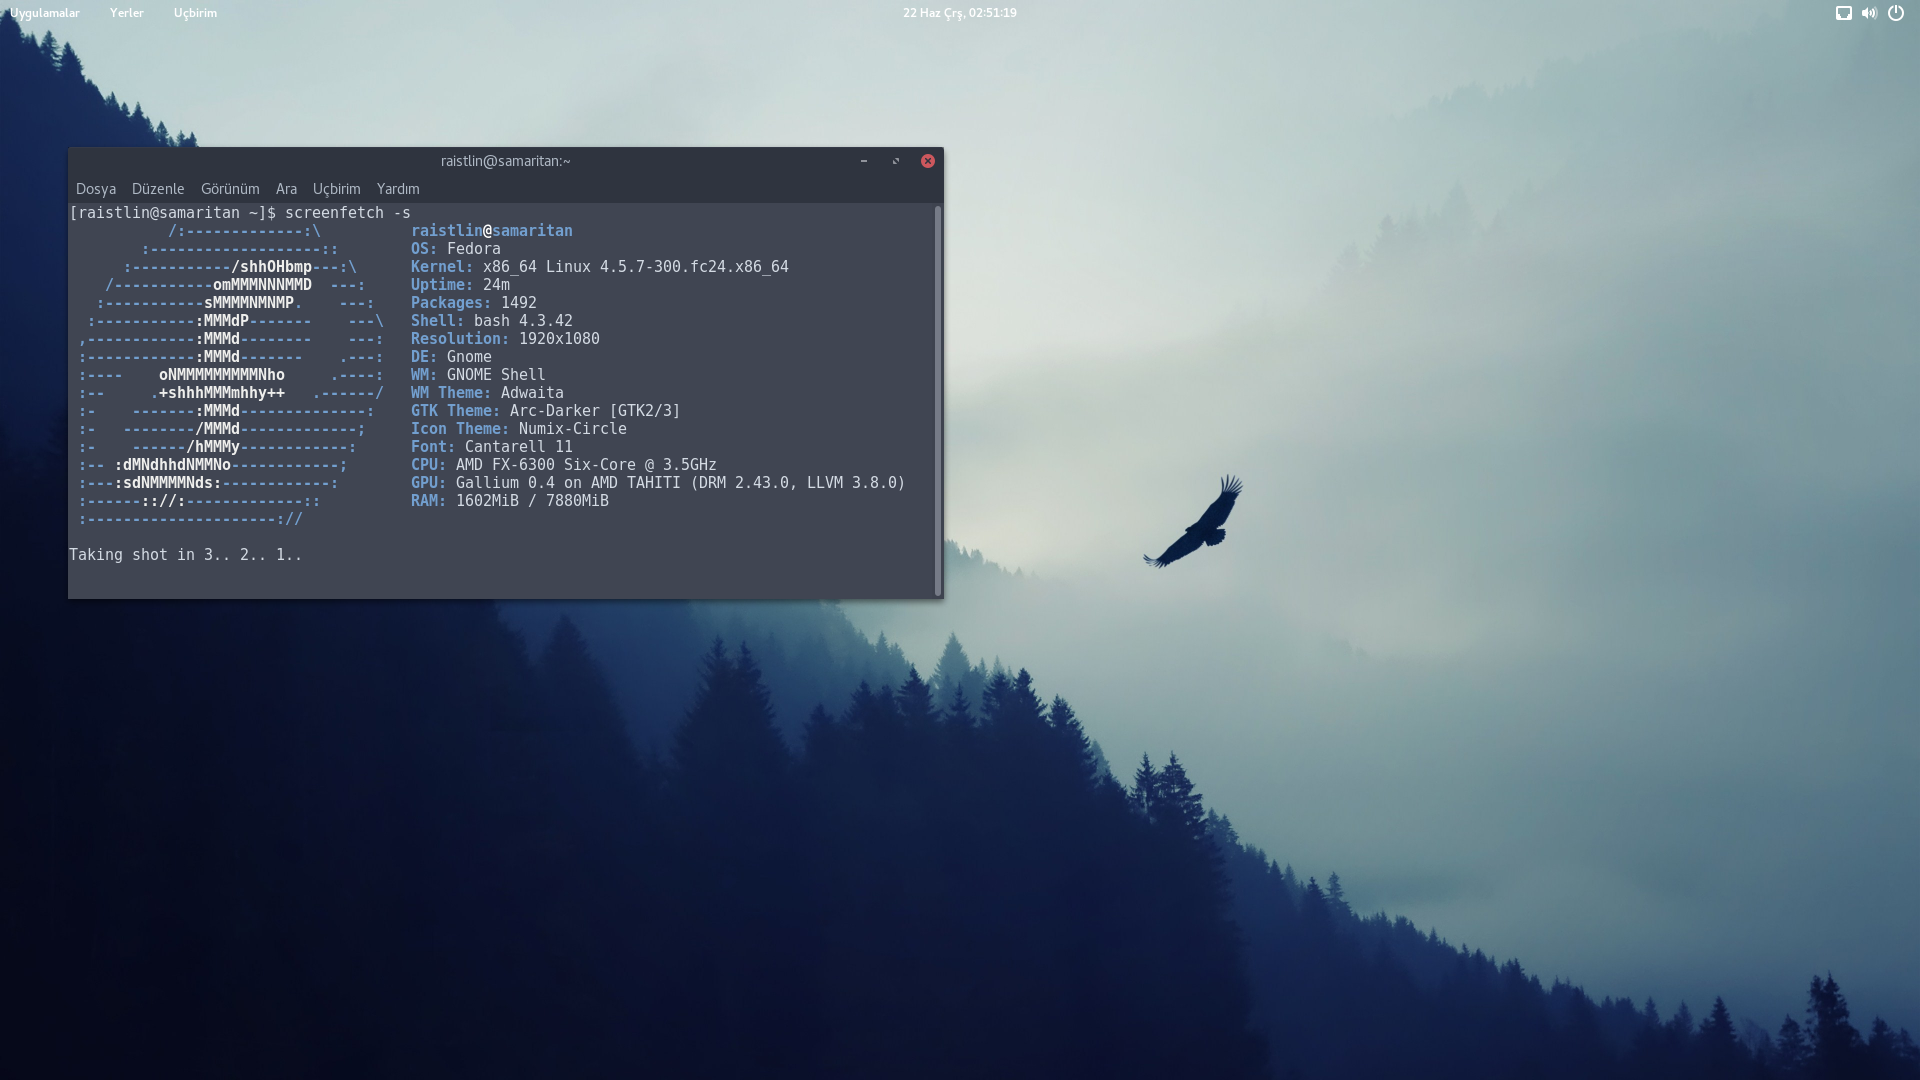Click the 'Shell: bash 4.3.42' line
Image resolution: width=1920 pixels, height=1080 pixels.
pyautogui.click(x=492, y=321)
